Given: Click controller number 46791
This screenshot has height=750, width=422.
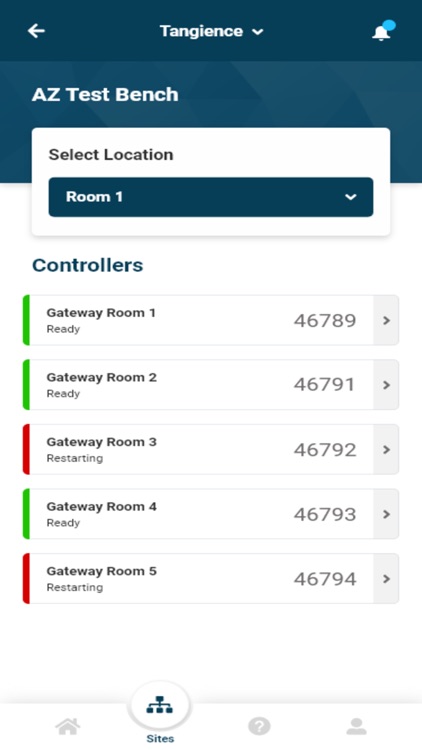Looking at the screenshot, I should pos(324,385).
